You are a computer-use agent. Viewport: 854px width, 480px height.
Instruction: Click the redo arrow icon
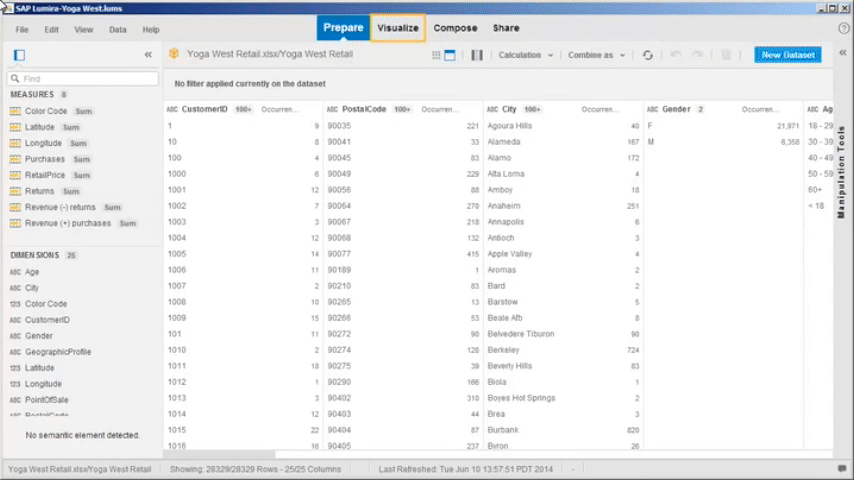pos(698,55)
